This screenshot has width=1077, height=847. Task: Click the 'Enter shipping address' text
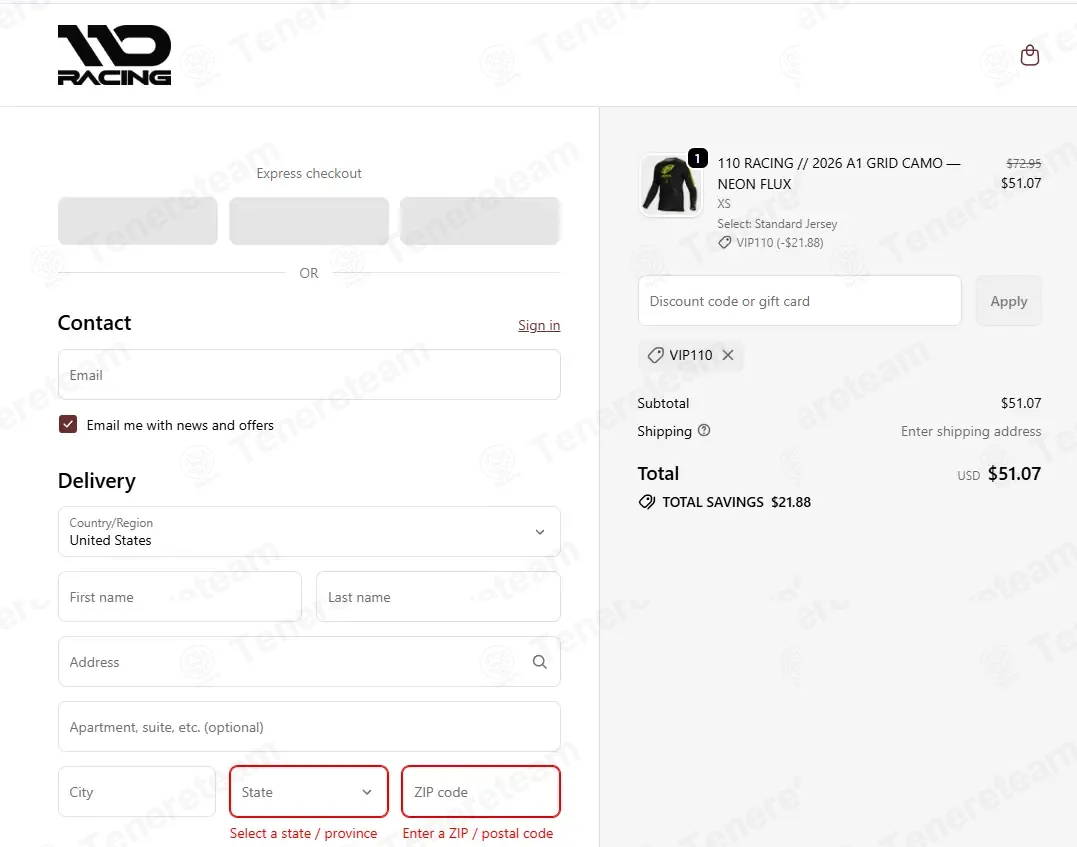point(971,431)
